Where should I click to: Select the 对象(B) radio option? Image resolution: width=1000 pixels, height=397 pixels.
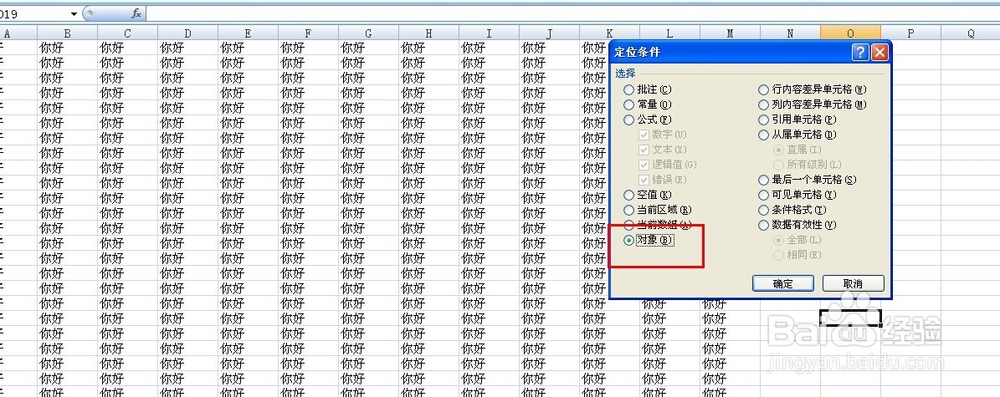pos(649,240)
